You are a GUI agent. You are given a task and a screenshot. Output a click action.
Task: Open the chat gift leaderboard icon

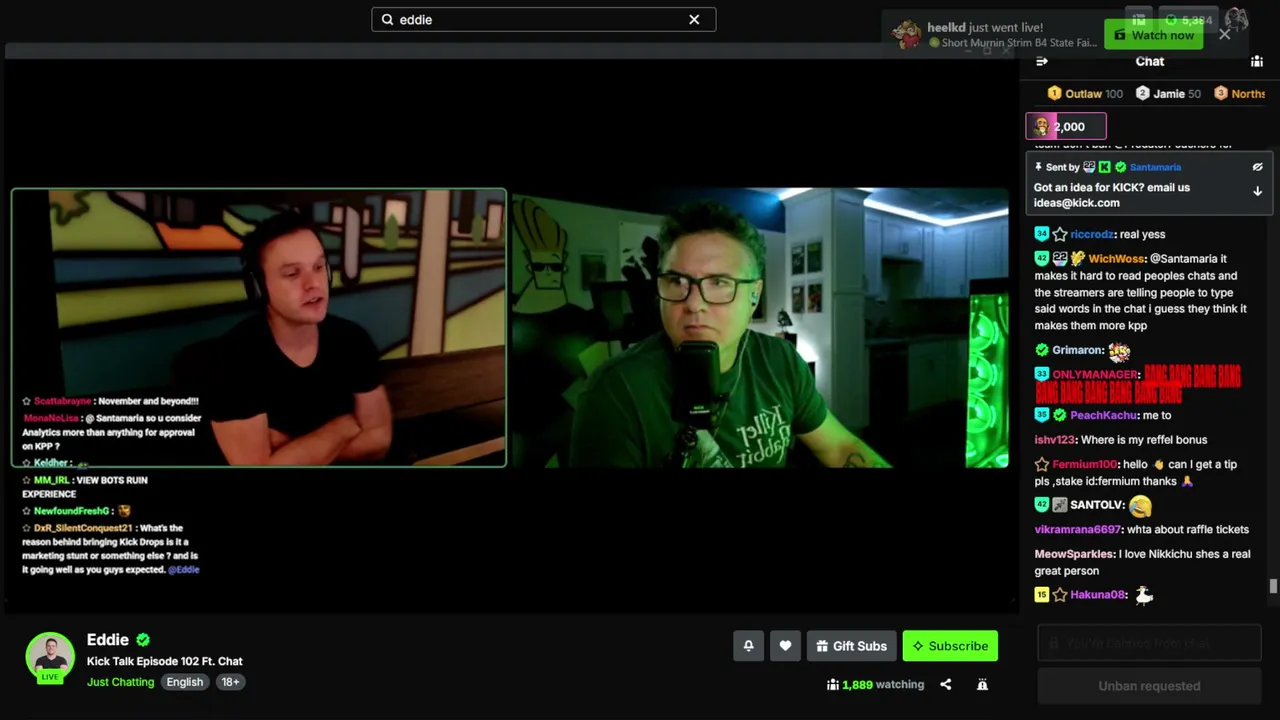coord(1257,61)
